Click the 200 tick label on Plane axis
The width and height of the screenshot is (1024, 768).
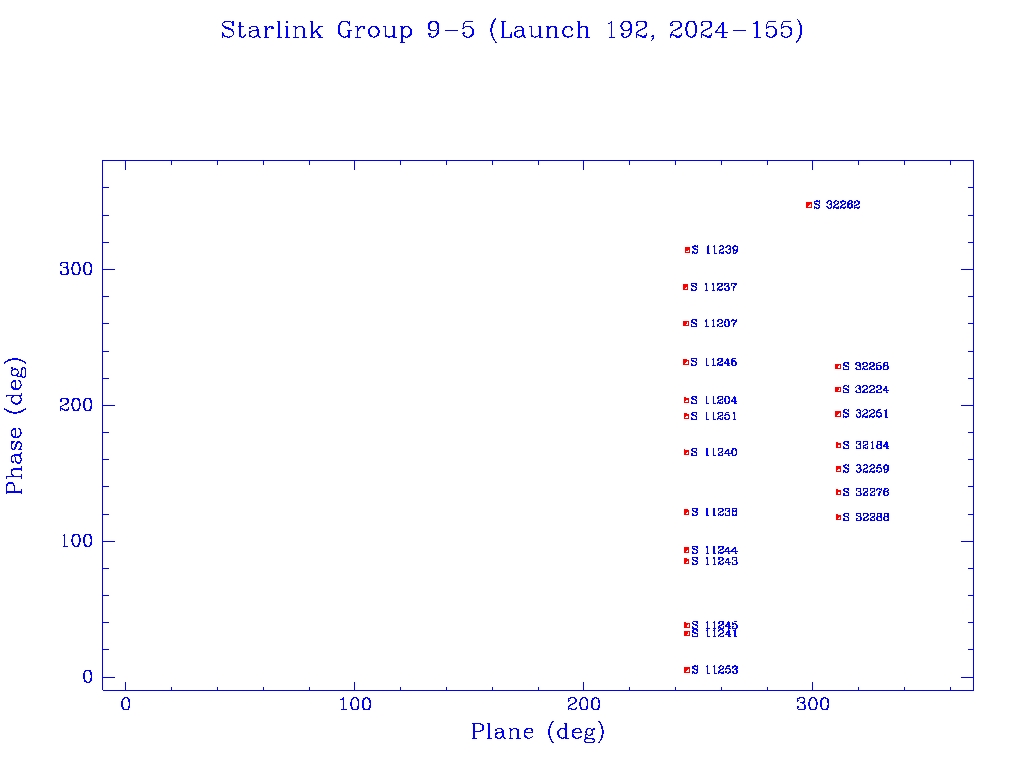pyautogui.click(x=583, y=705)
